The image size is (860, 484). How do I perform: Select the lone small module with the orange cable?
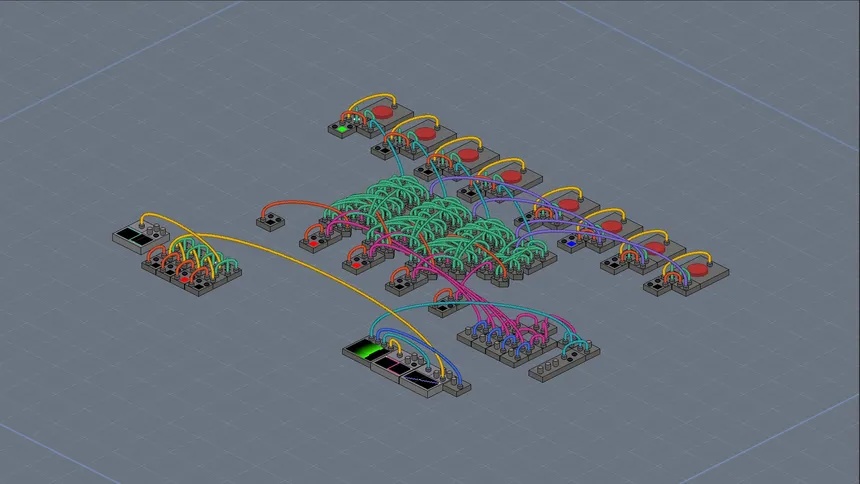coord(270,222)
